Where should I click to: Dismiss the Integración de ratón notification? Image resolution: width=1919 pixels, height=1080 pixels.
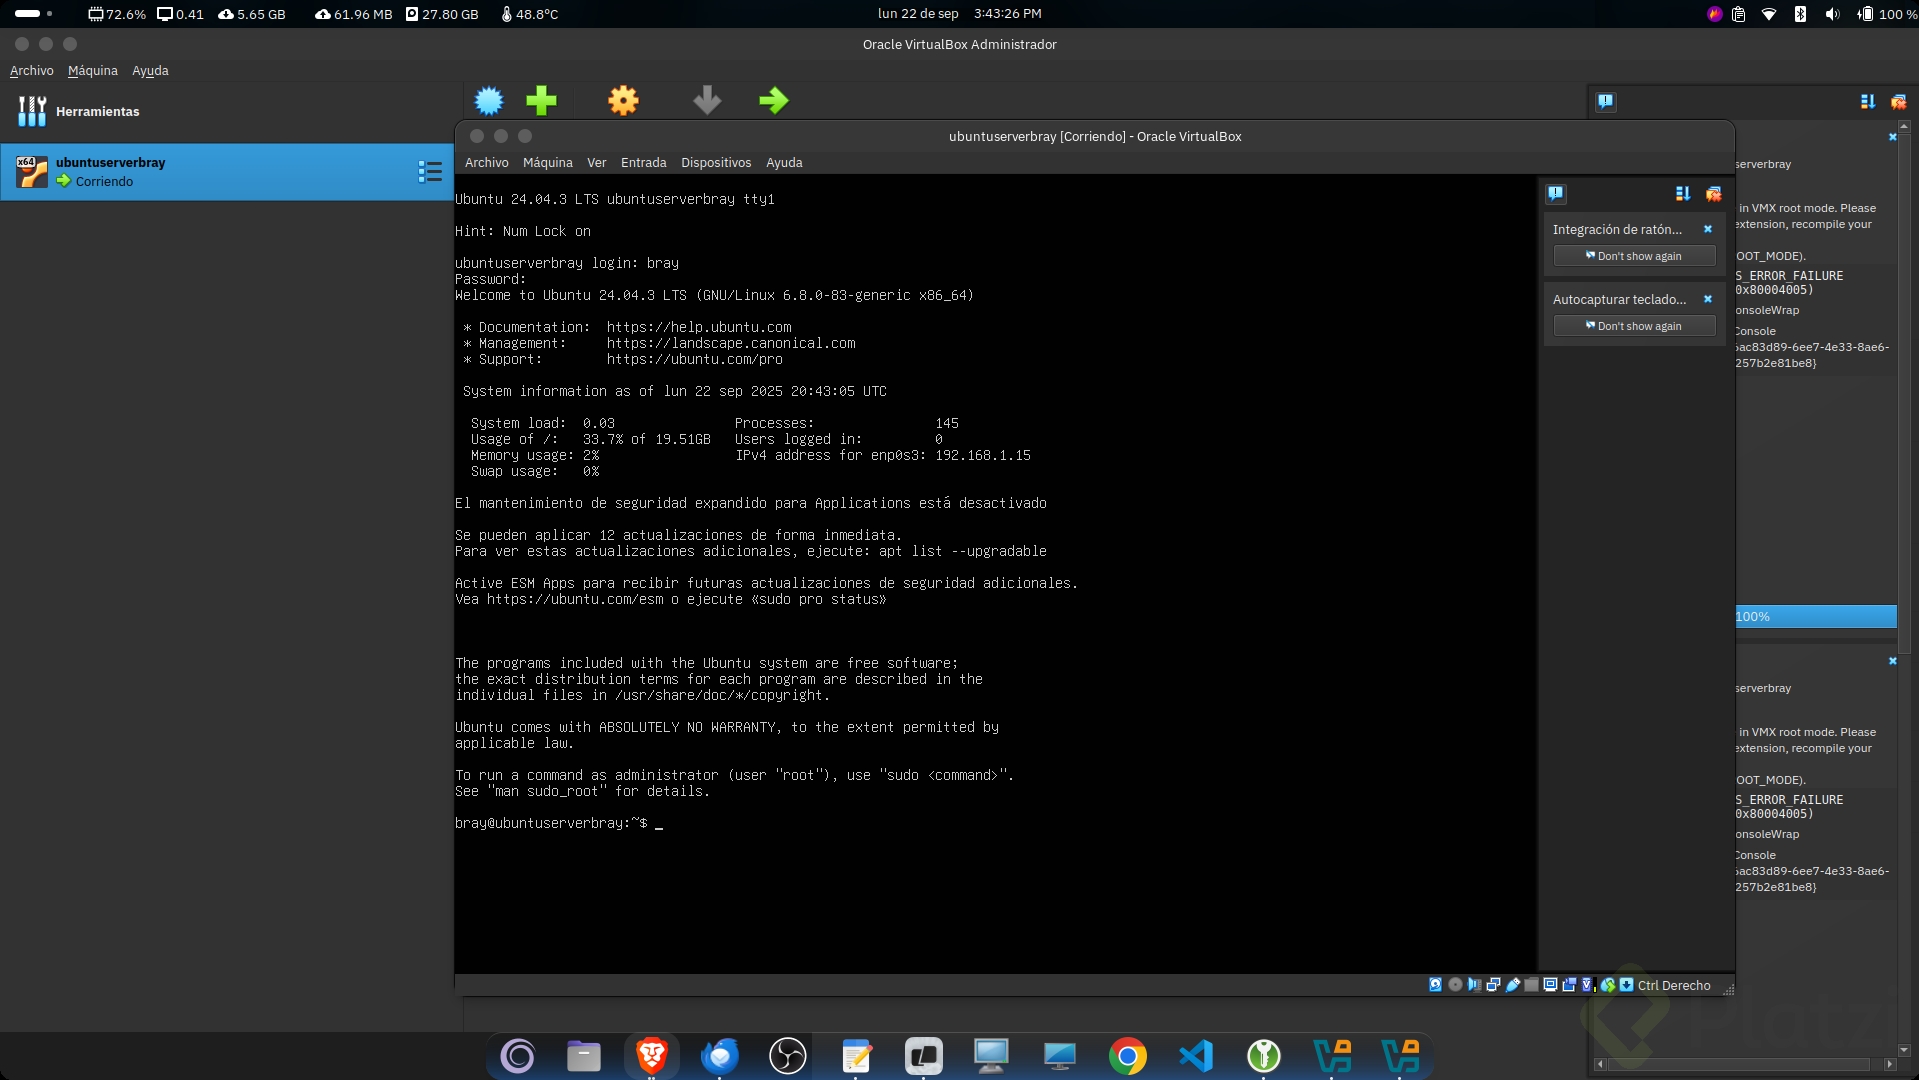(1708, 229)
